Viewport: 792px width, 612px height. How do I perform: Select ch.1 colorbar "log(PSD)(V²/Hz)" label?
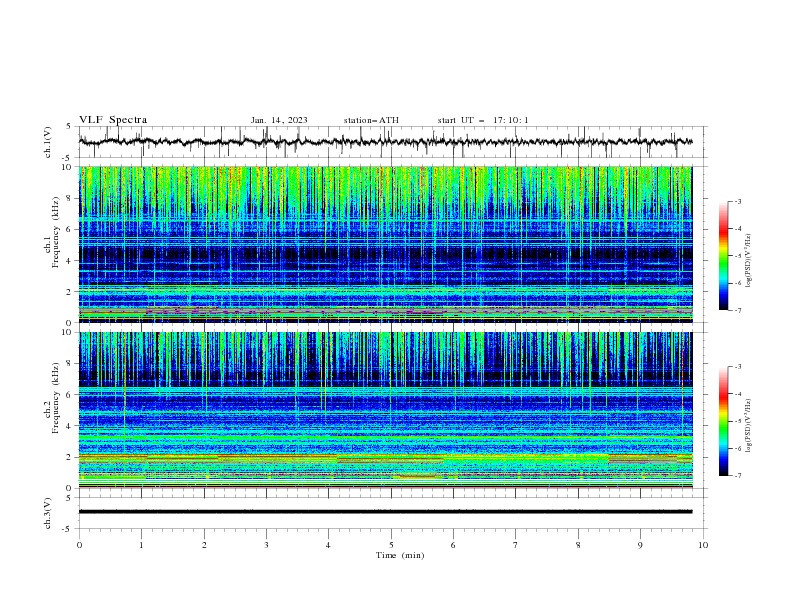748,261
